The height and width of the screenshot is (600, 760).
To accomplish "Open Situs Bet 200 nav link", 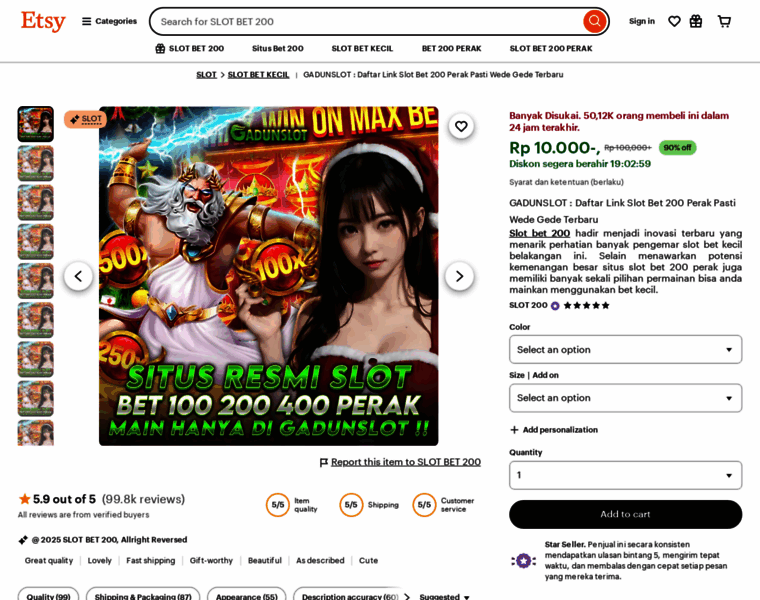I will (x=278, y=48).
